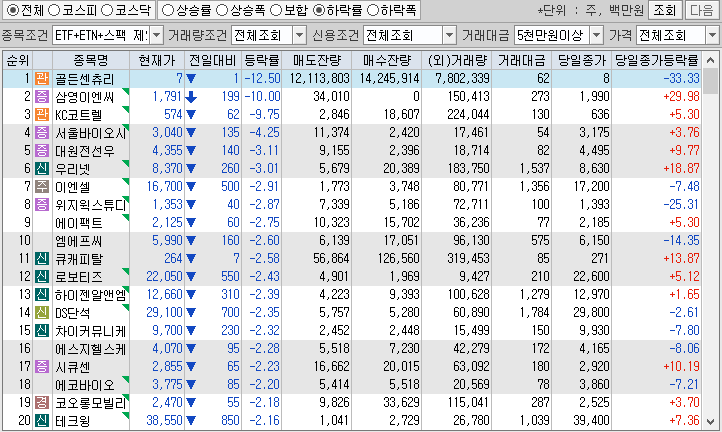
Task: Click the down triangle icon in 에코바이오 row
Action: click(191, 385)
